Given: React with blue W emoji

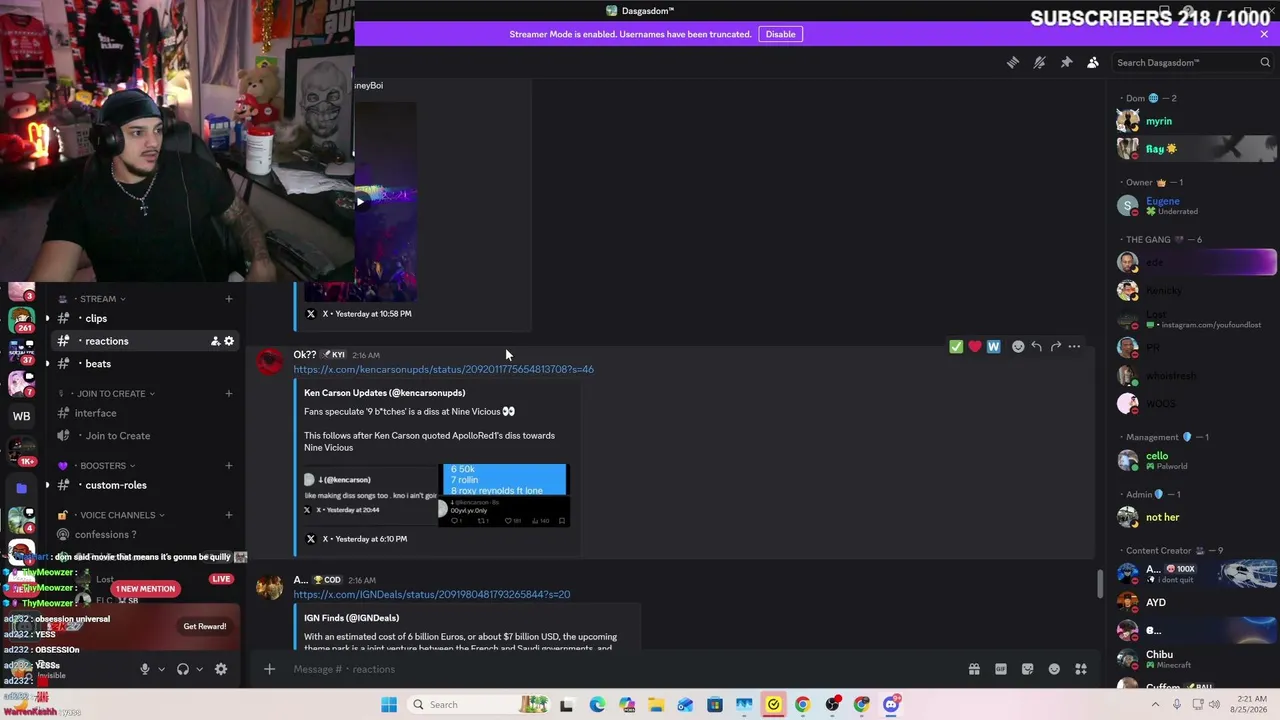Looking at the screenshot, I should 993,346.
